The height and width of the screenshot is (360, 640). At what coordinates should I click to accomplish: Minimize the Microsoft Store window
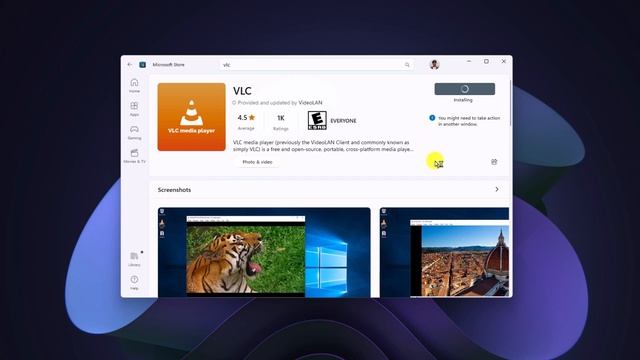[x=469, y=61]
